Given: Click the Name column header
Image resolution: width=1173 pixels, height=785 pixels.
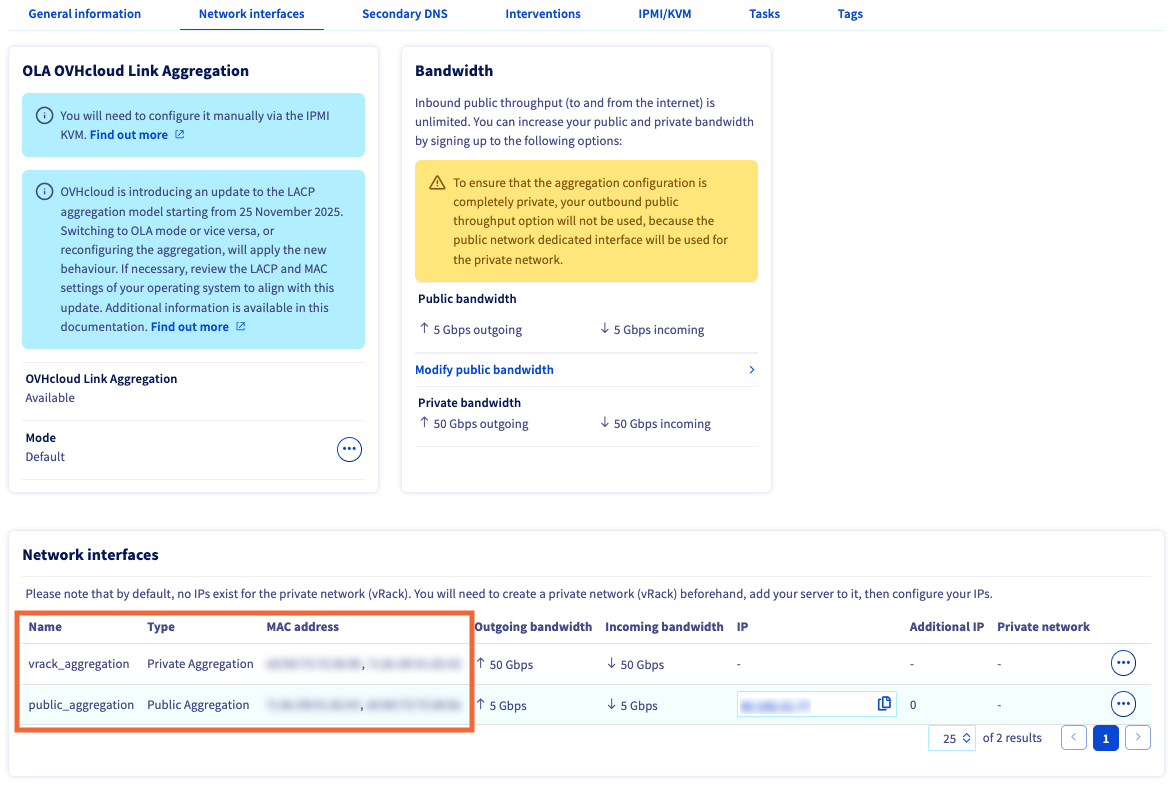Looking at the screenshot, I should point(45,627).
